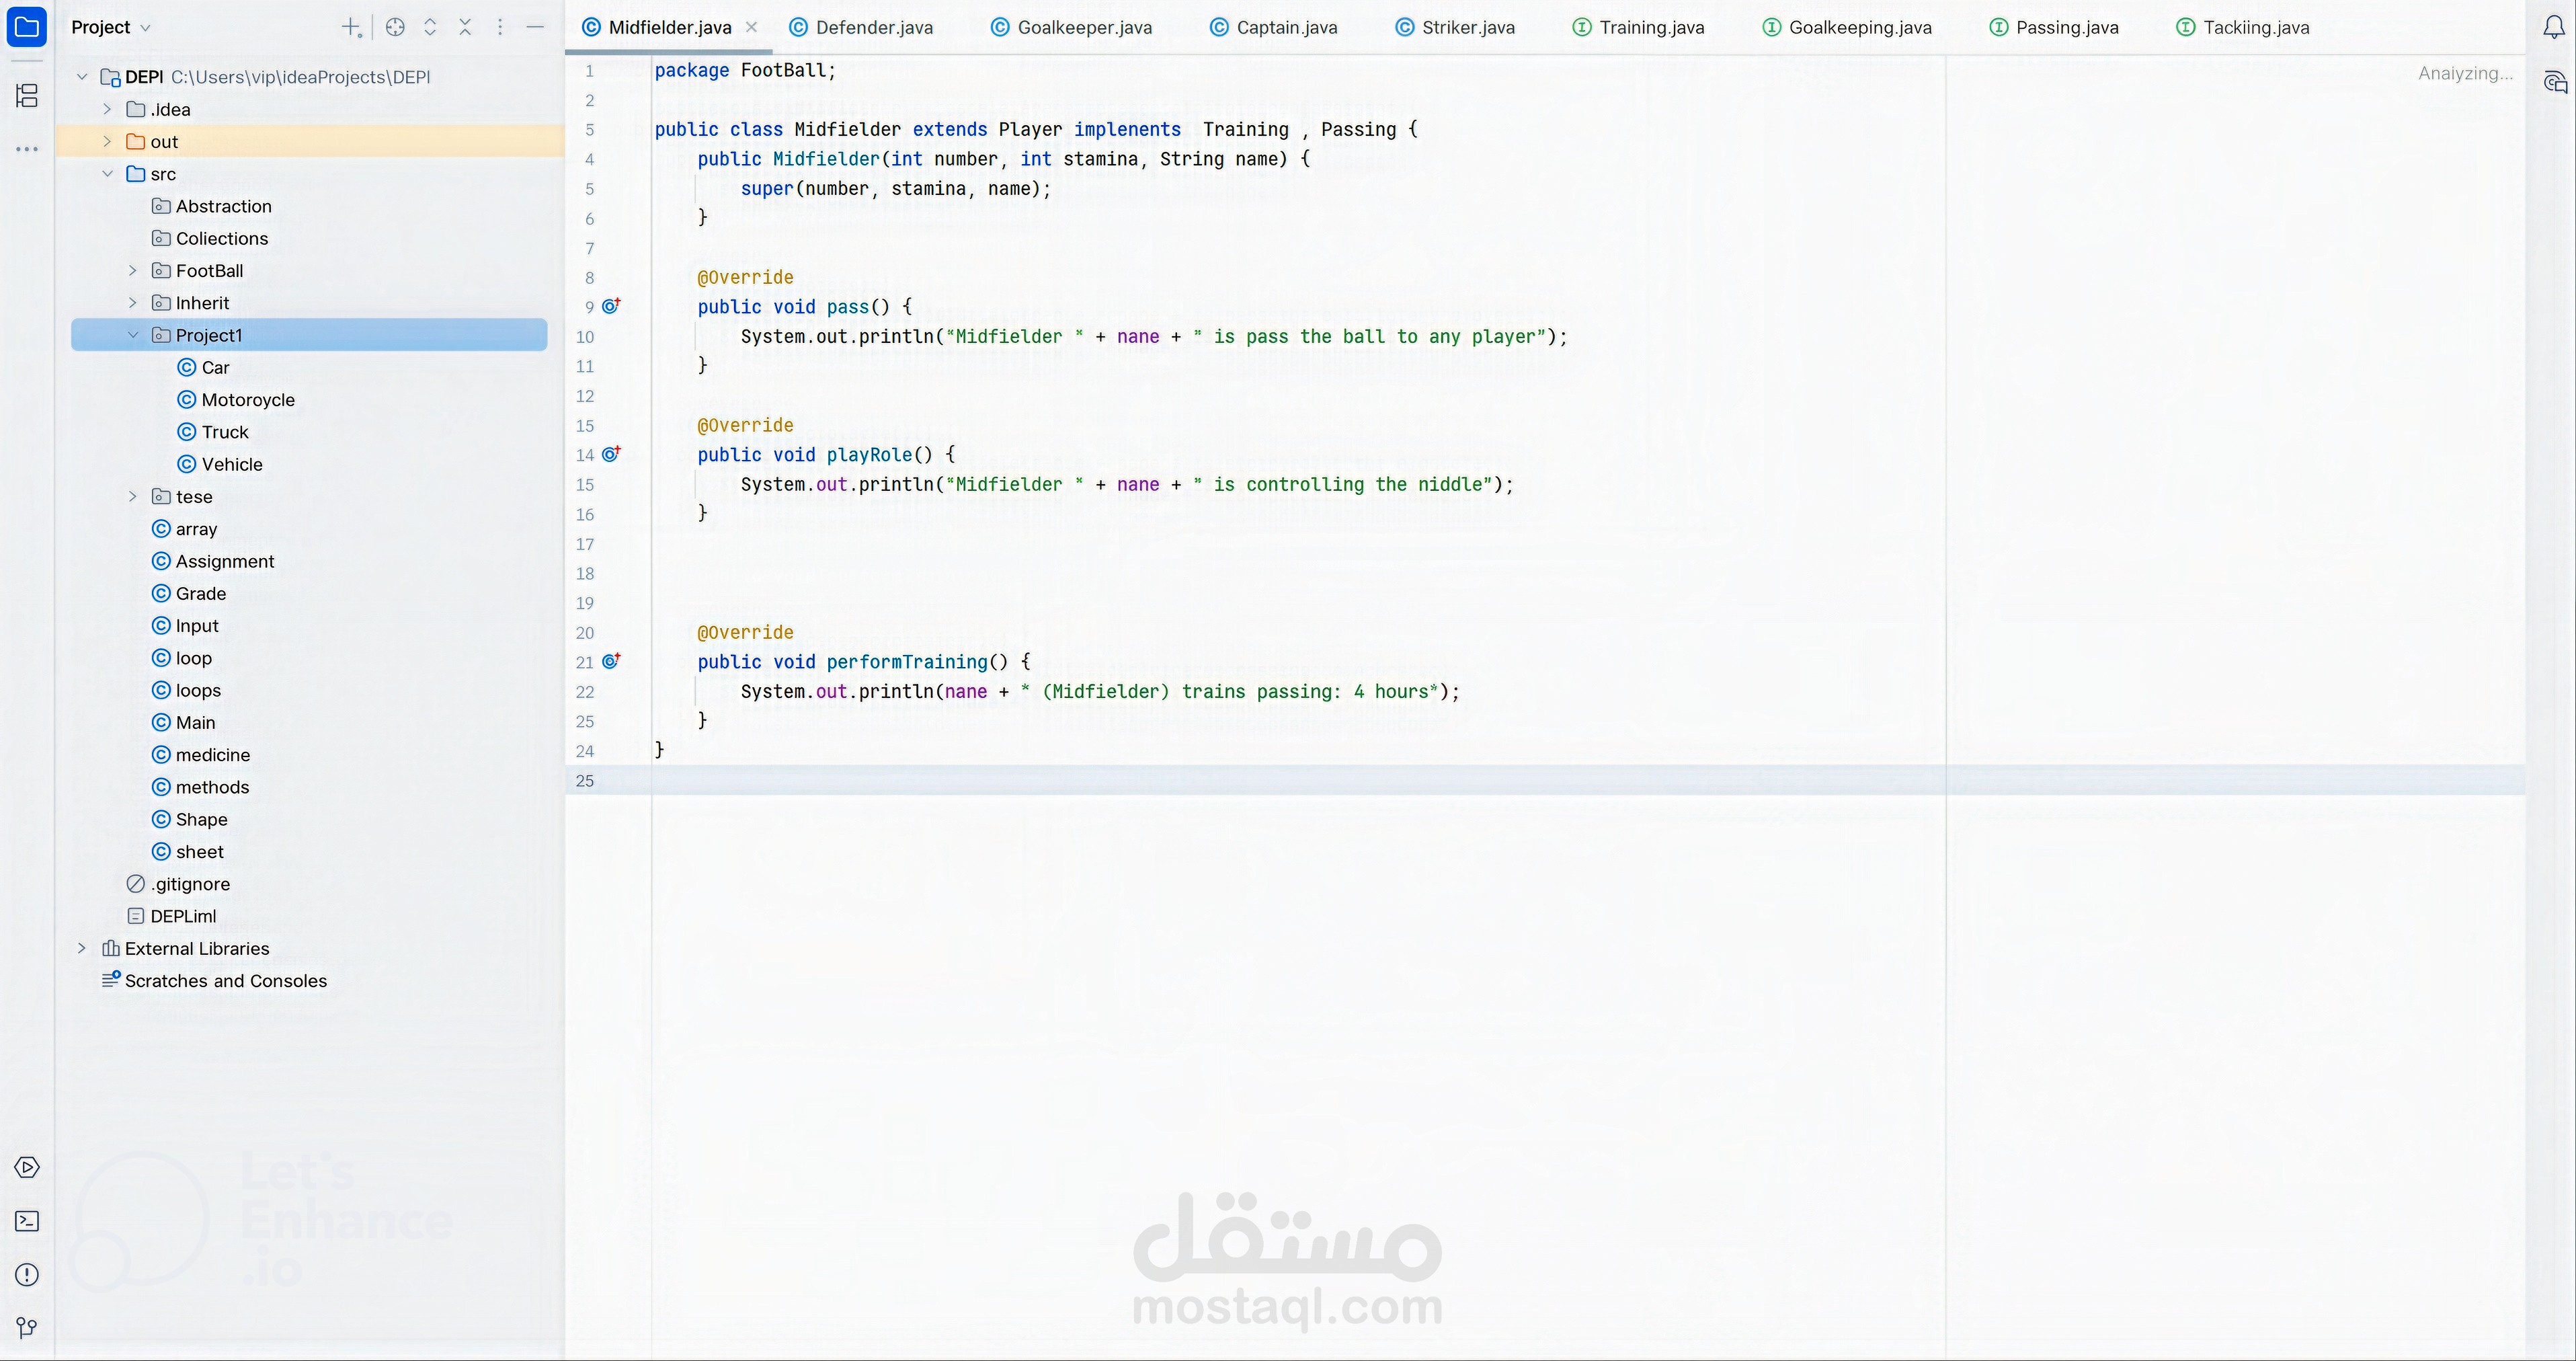Click the gutter marker next to performTraining()
The width and height of the screenshot is (2576, 1361).
[x=611, y=661]
